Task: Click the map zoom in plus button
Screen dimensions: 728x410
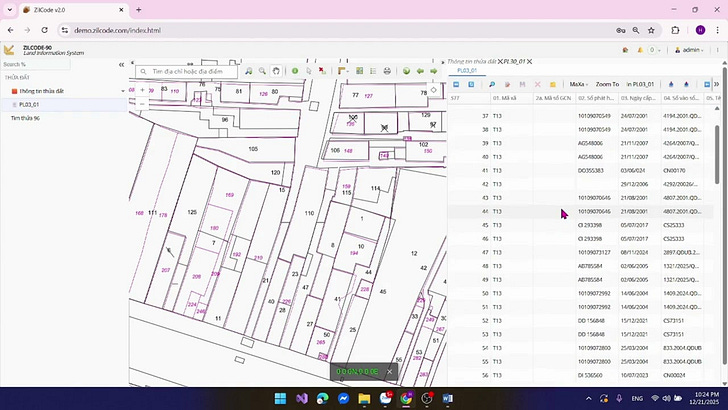Action: click(x=143, y=89)
